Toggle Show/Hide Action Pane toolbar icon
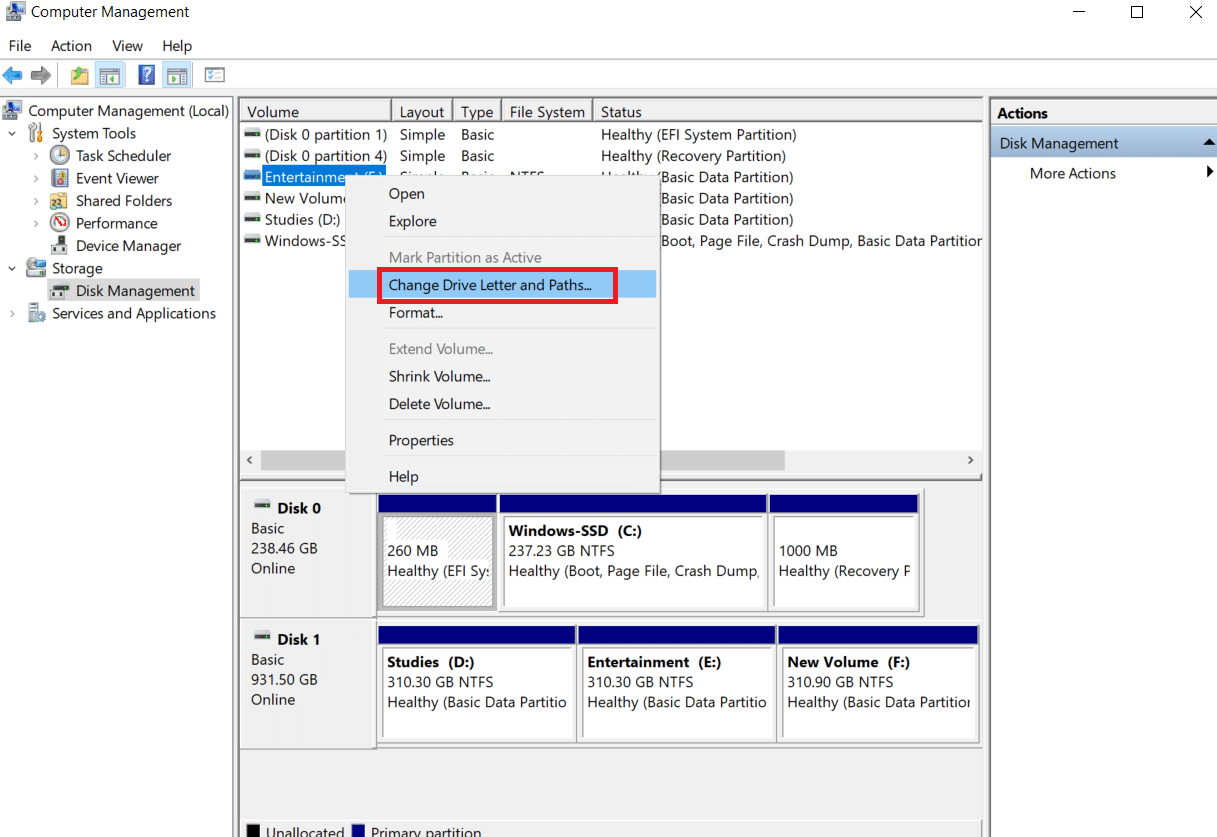 [178, 75]
